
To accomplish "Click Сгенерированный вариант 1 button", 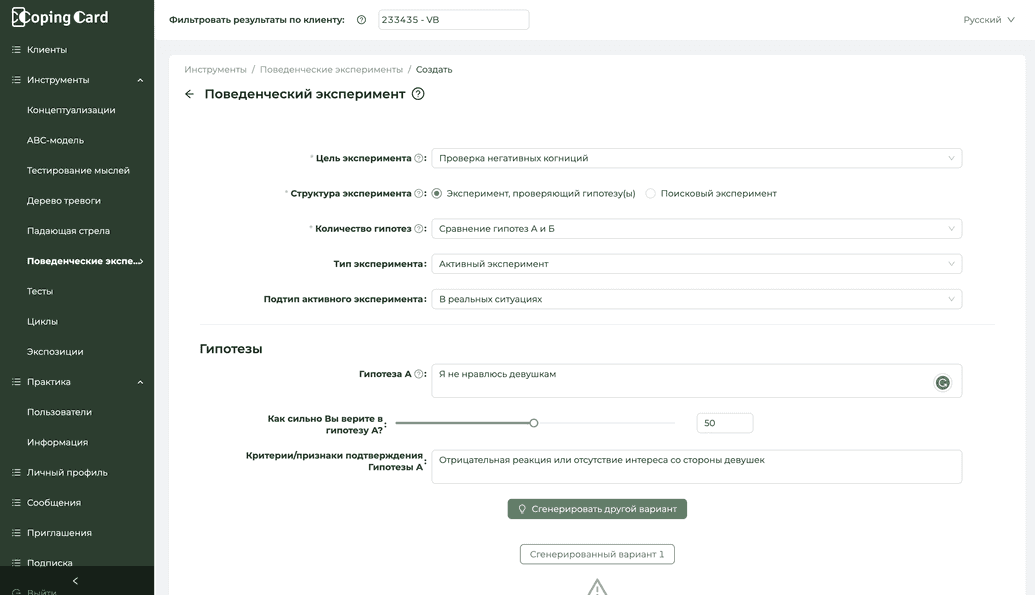I will [597, 555].
